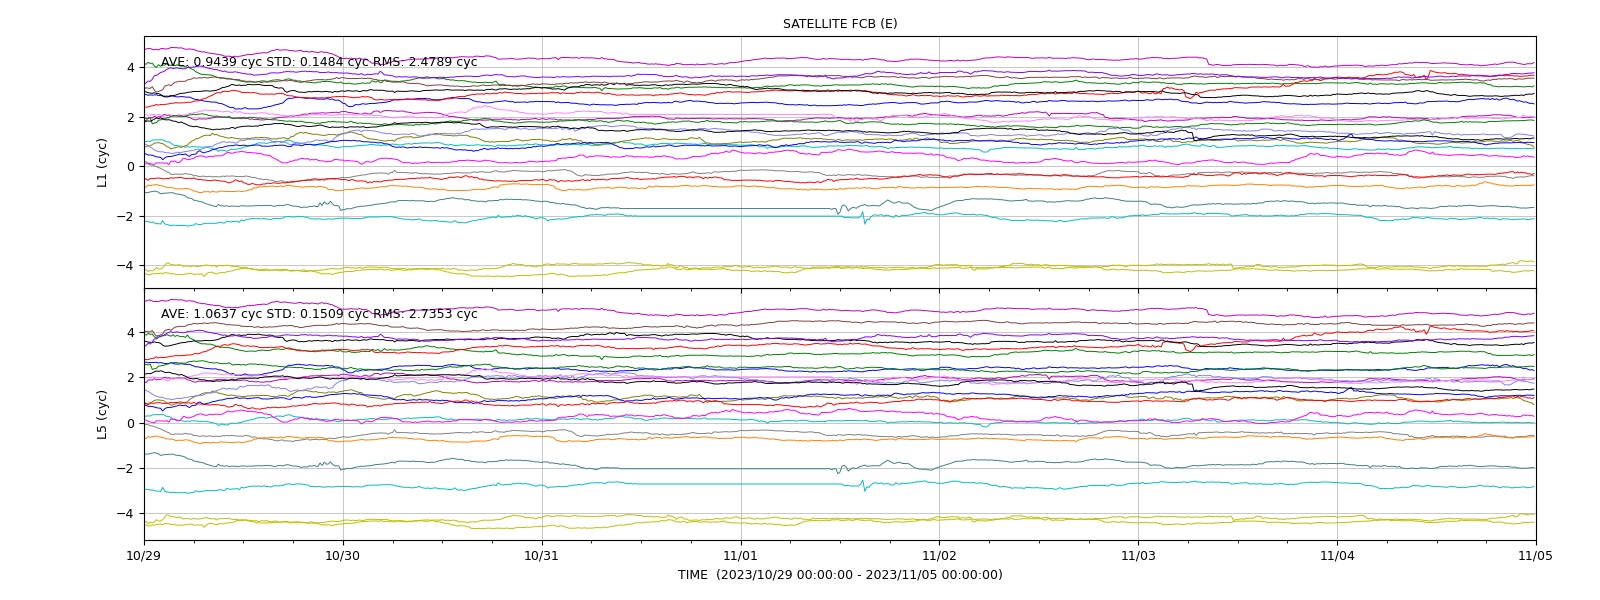Click the L1 panel AVE 0.9439 statistics text
The height and width of the screenshot is (600, 1600).
[x=319, y=62]
